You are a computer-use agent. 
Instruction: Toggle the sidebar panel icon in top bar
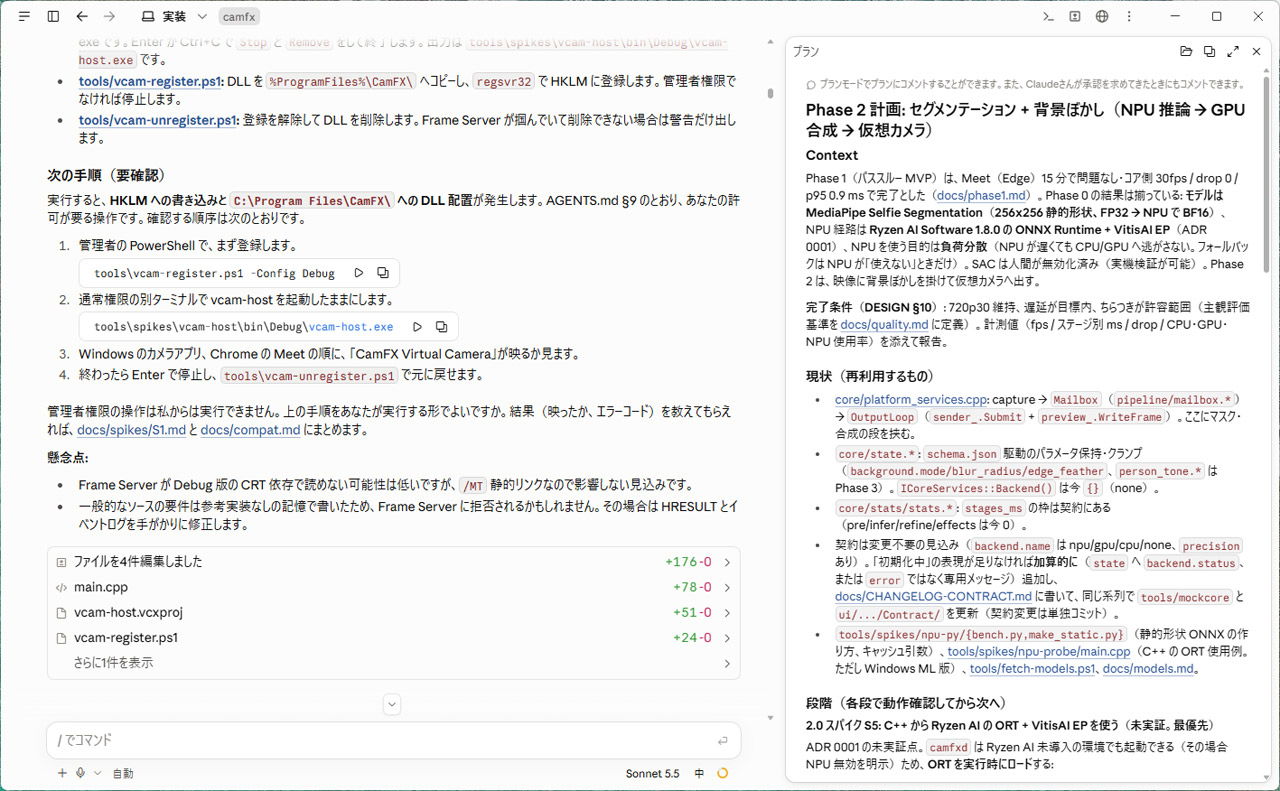coord(53,17)
